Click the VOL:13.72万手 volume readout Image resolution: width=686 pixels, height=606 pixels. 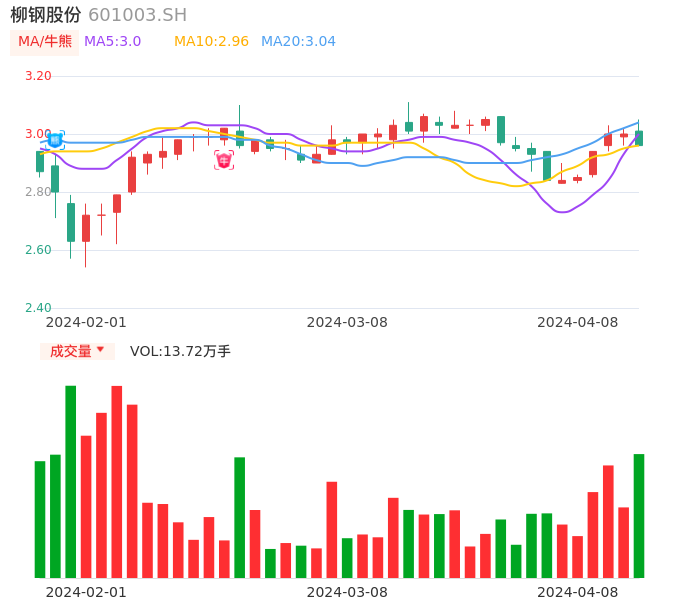(180, 351)
